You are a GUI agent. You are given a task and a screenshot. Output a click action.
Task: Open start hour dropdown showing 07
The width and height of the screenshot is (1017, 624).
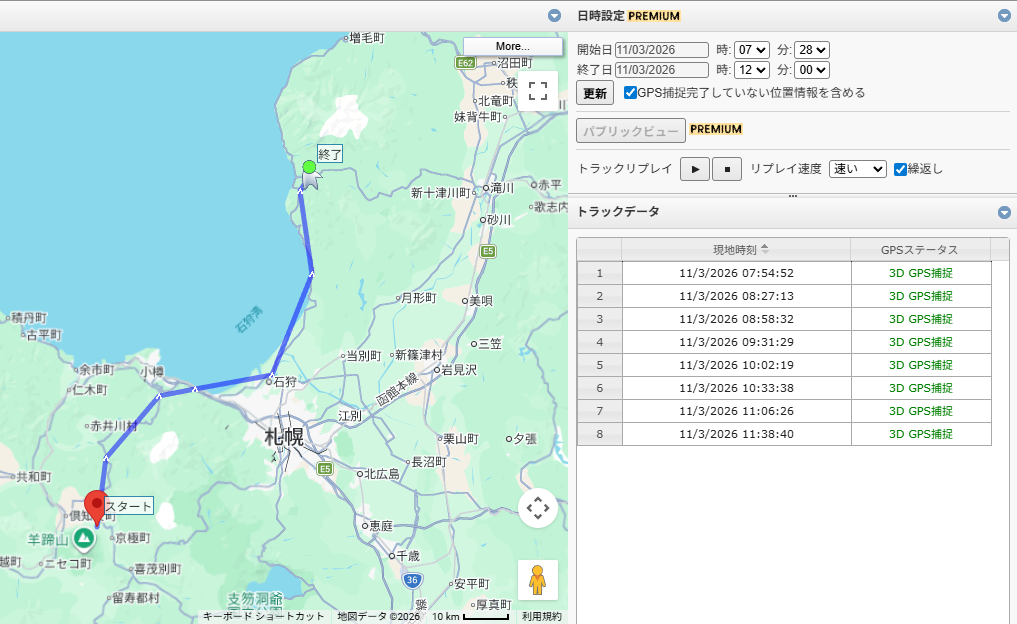click(751, 50)
